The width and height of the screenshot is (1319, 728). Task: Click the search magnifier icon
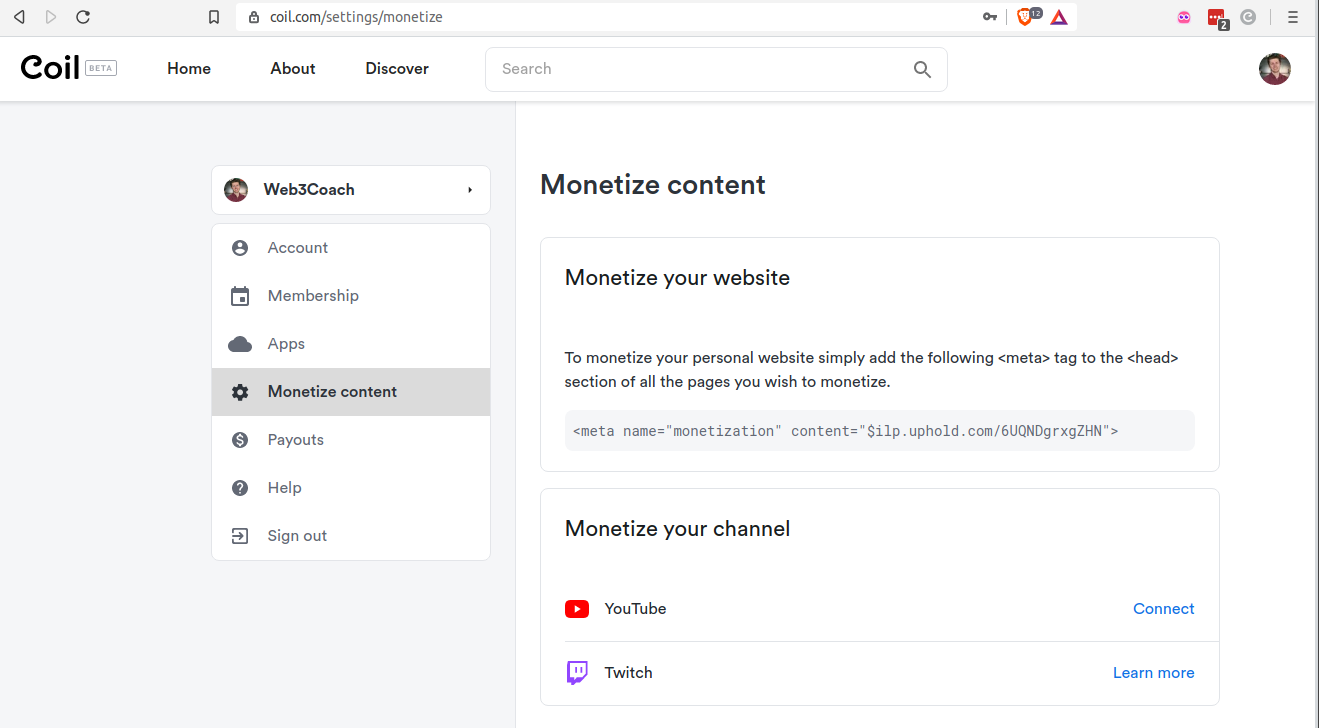922,69
